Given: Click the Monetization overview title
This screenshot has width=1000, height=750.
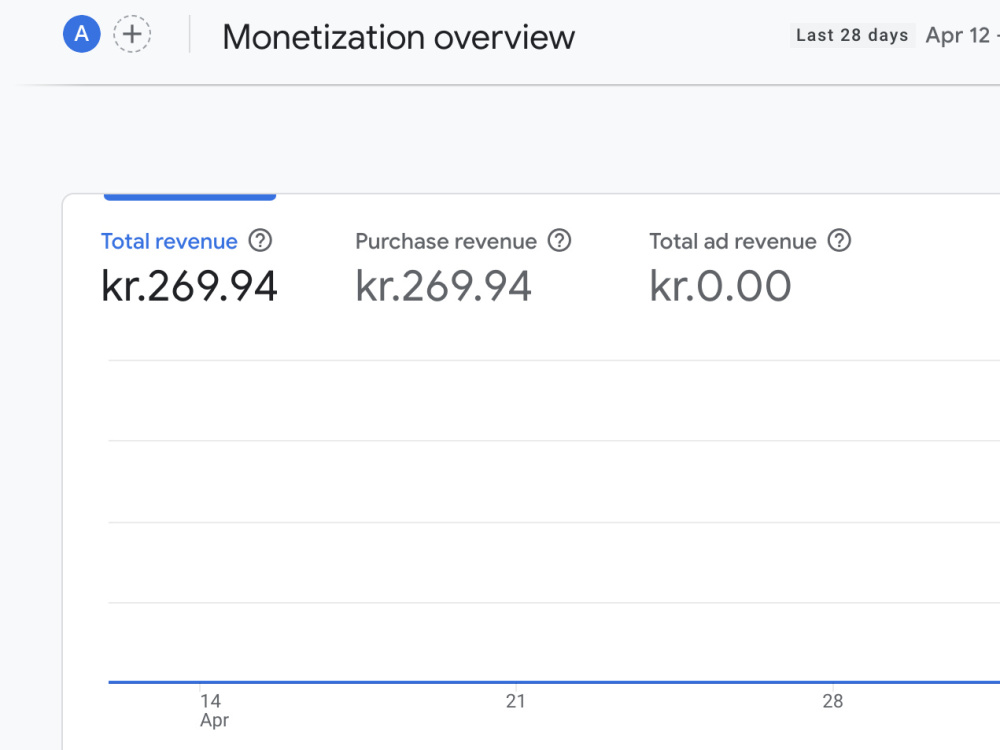Looking at the screenshot, I should point(399,37).
